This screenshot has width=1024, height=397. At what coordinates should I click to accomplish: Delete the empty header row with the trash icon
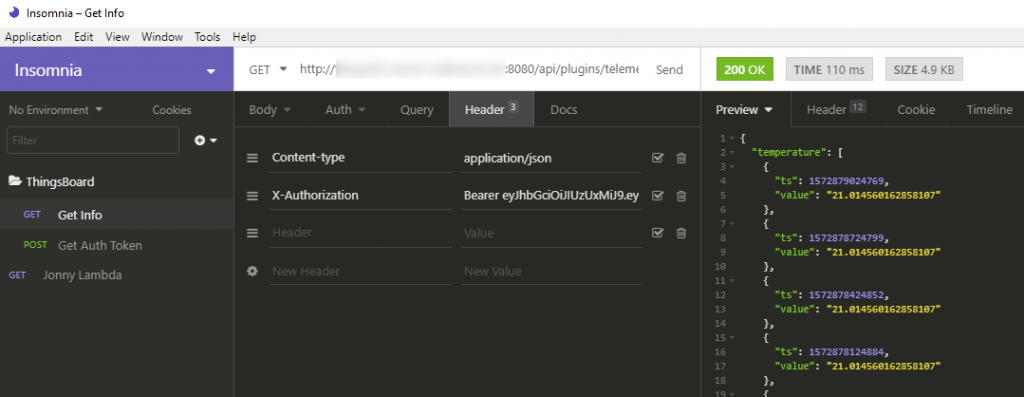click(x=681, y=232)
